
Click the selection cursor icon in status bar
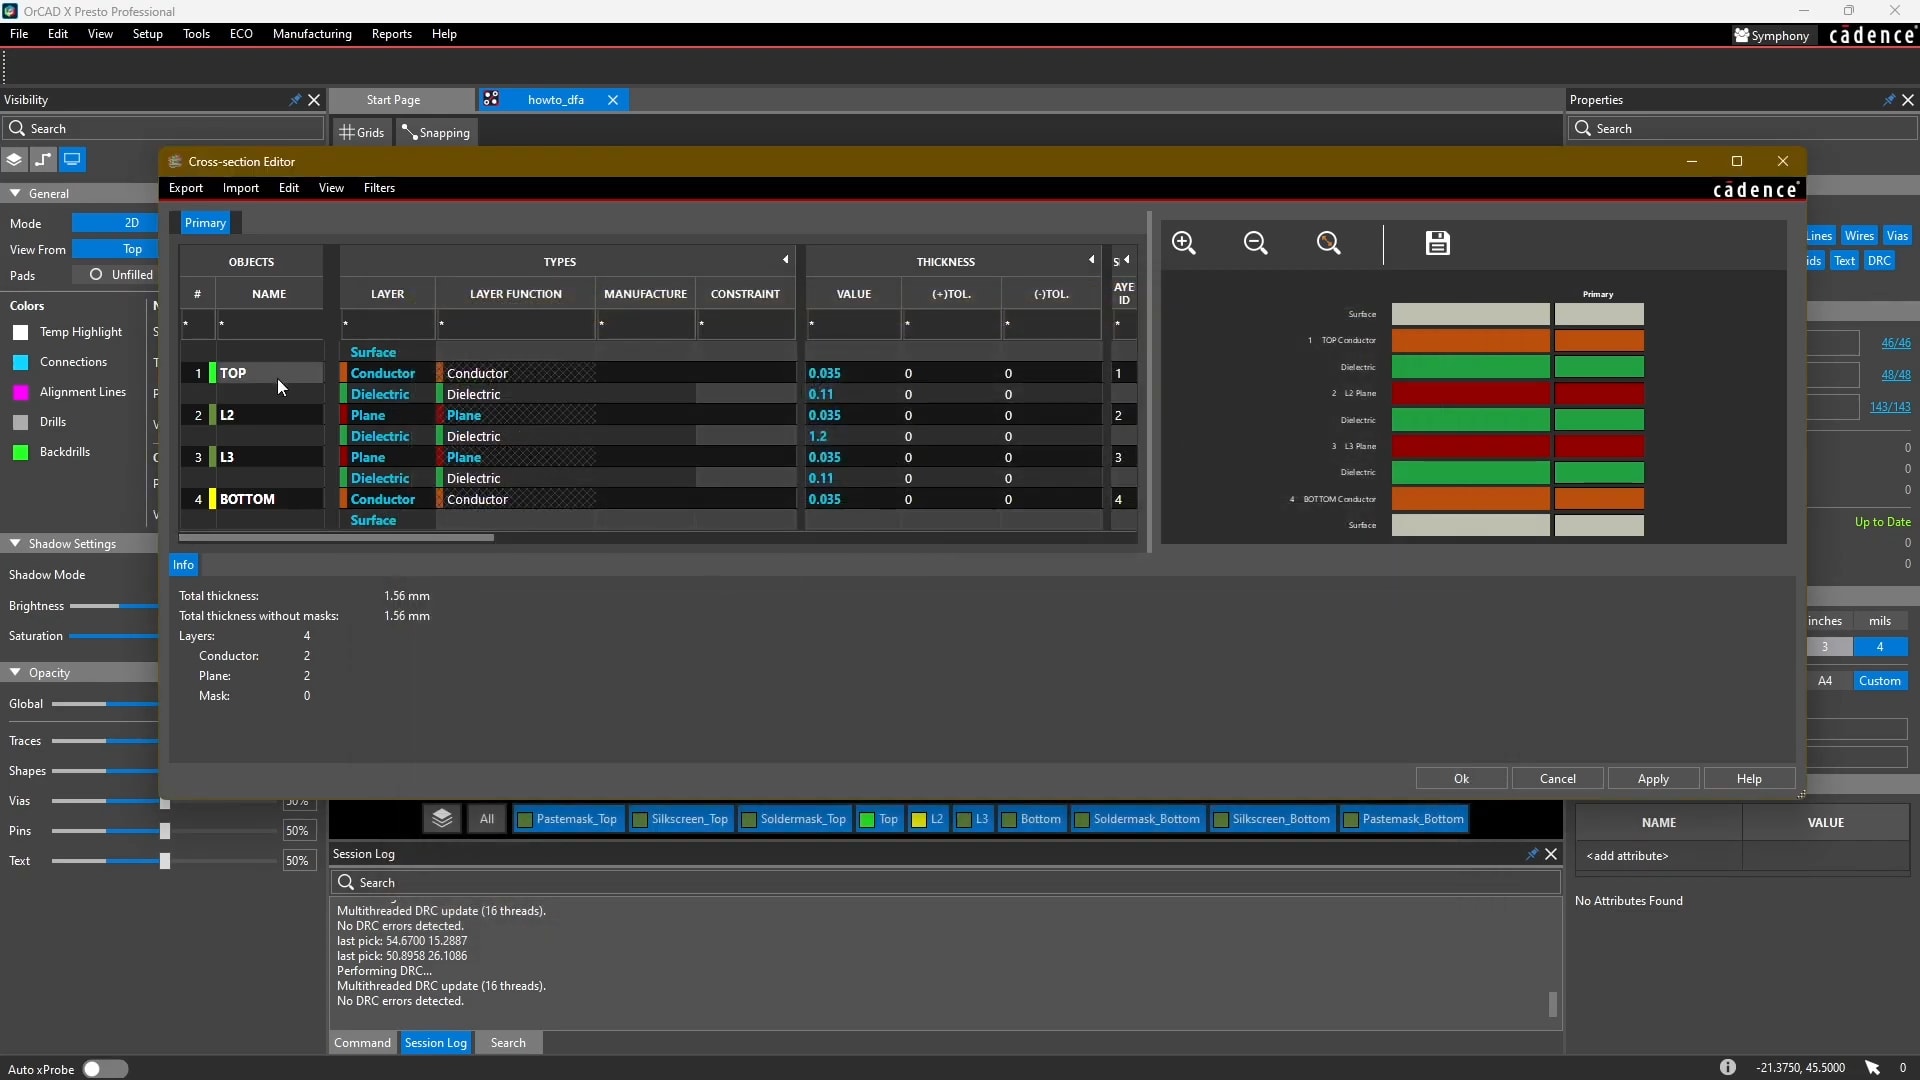[x=1873, y=1067]
